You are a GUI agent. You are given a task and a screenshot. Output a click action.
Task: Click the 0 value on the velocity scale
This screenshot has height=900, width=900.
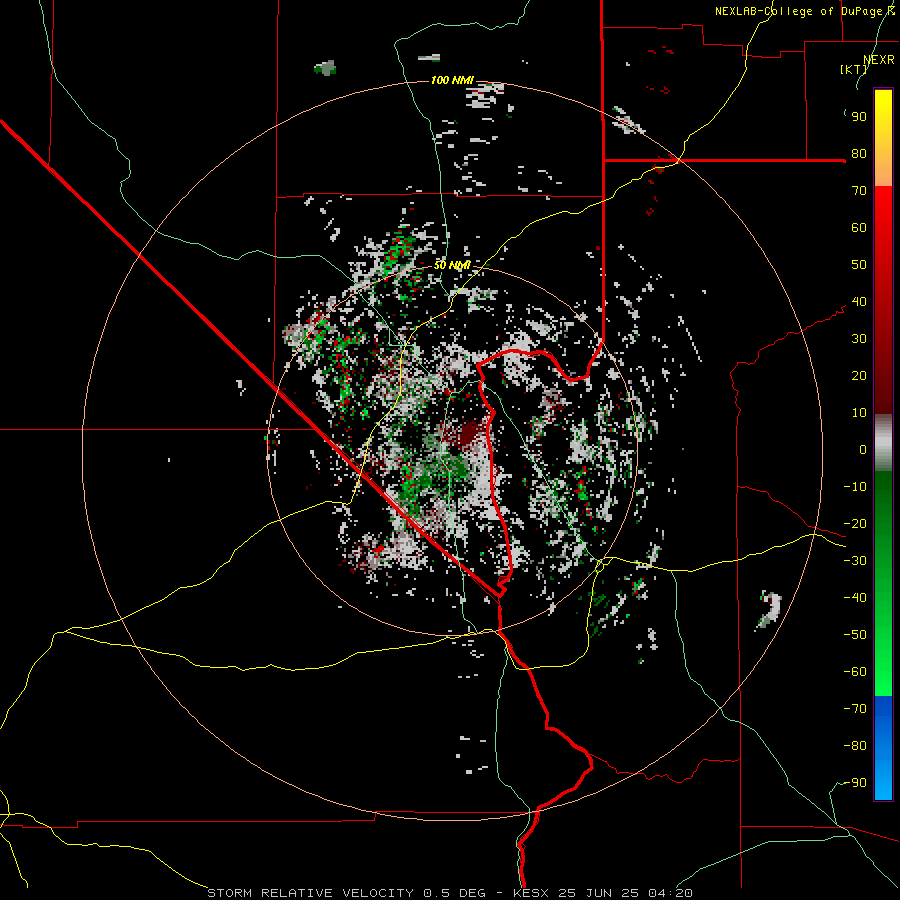pyautogui.click(x=863, y=450)
